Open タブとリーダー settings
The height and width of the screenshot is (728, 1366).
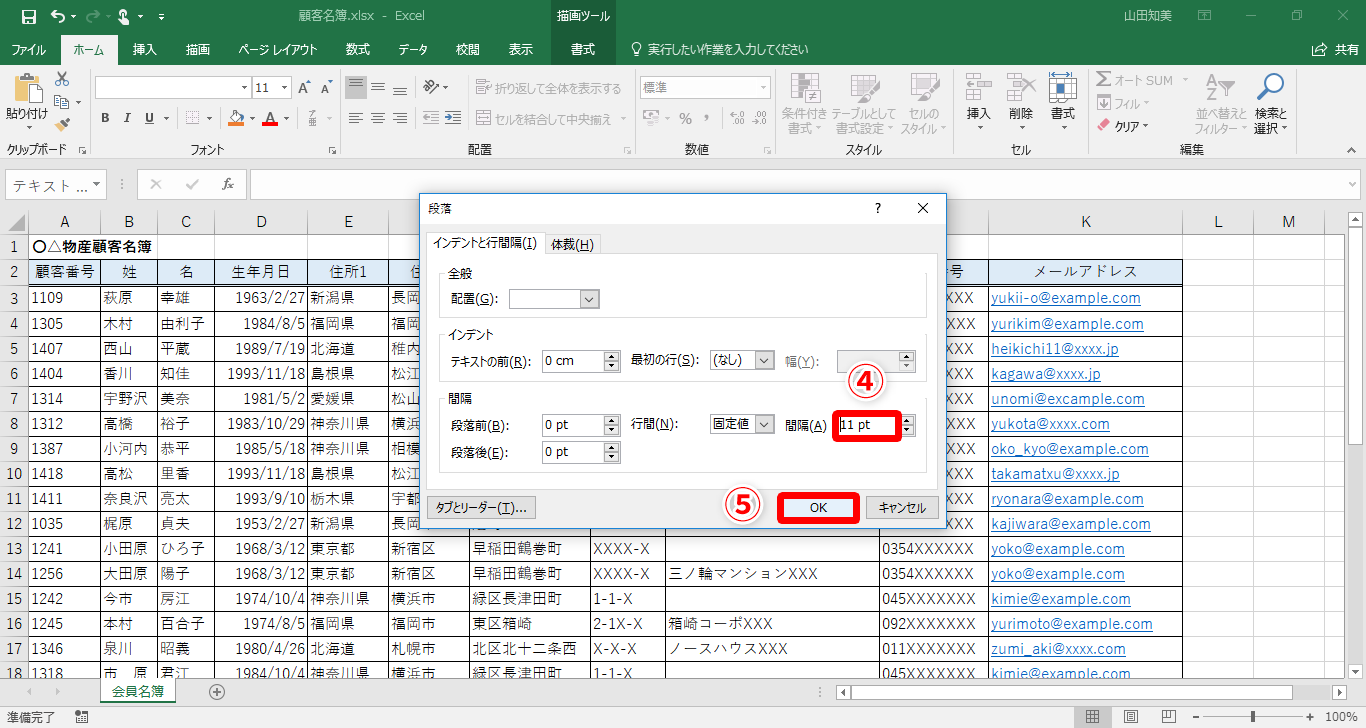pos(482,508)
